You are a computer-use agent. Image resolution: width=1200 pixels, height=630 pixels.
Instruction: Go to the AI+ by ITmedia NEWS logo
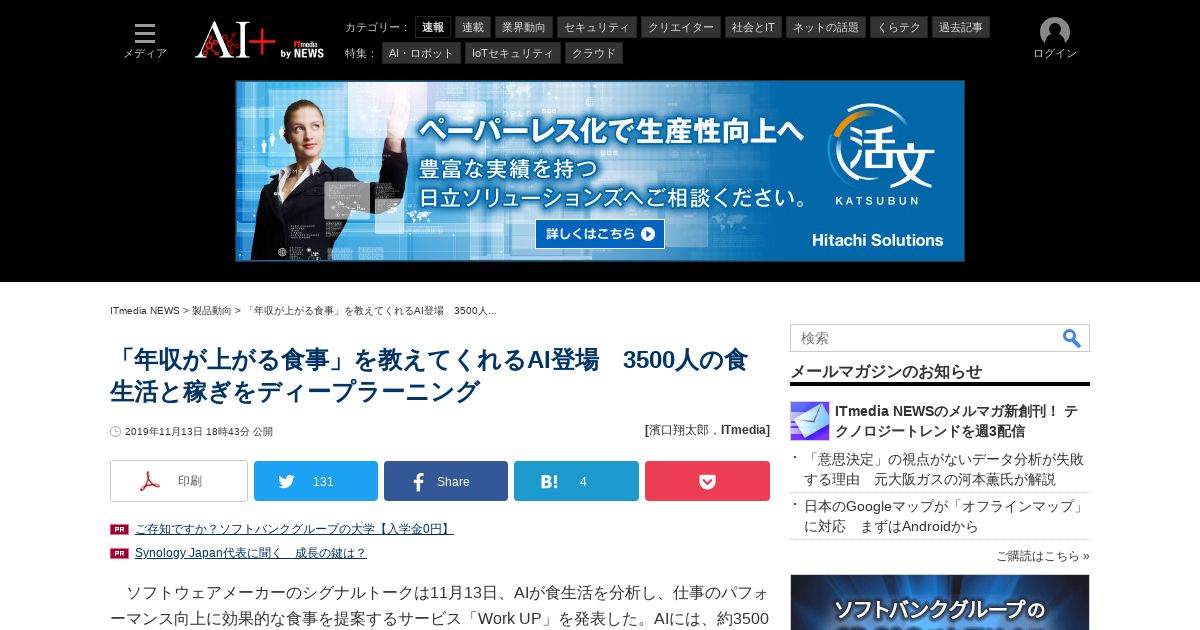click(x=260, y=40)
